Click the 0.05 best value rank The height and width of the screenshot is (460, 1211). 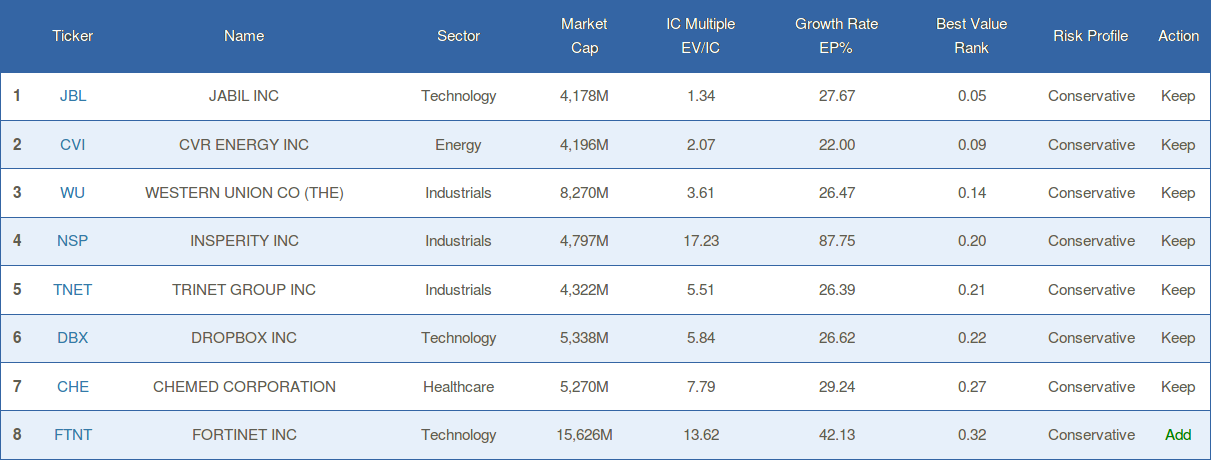[971, 96]
